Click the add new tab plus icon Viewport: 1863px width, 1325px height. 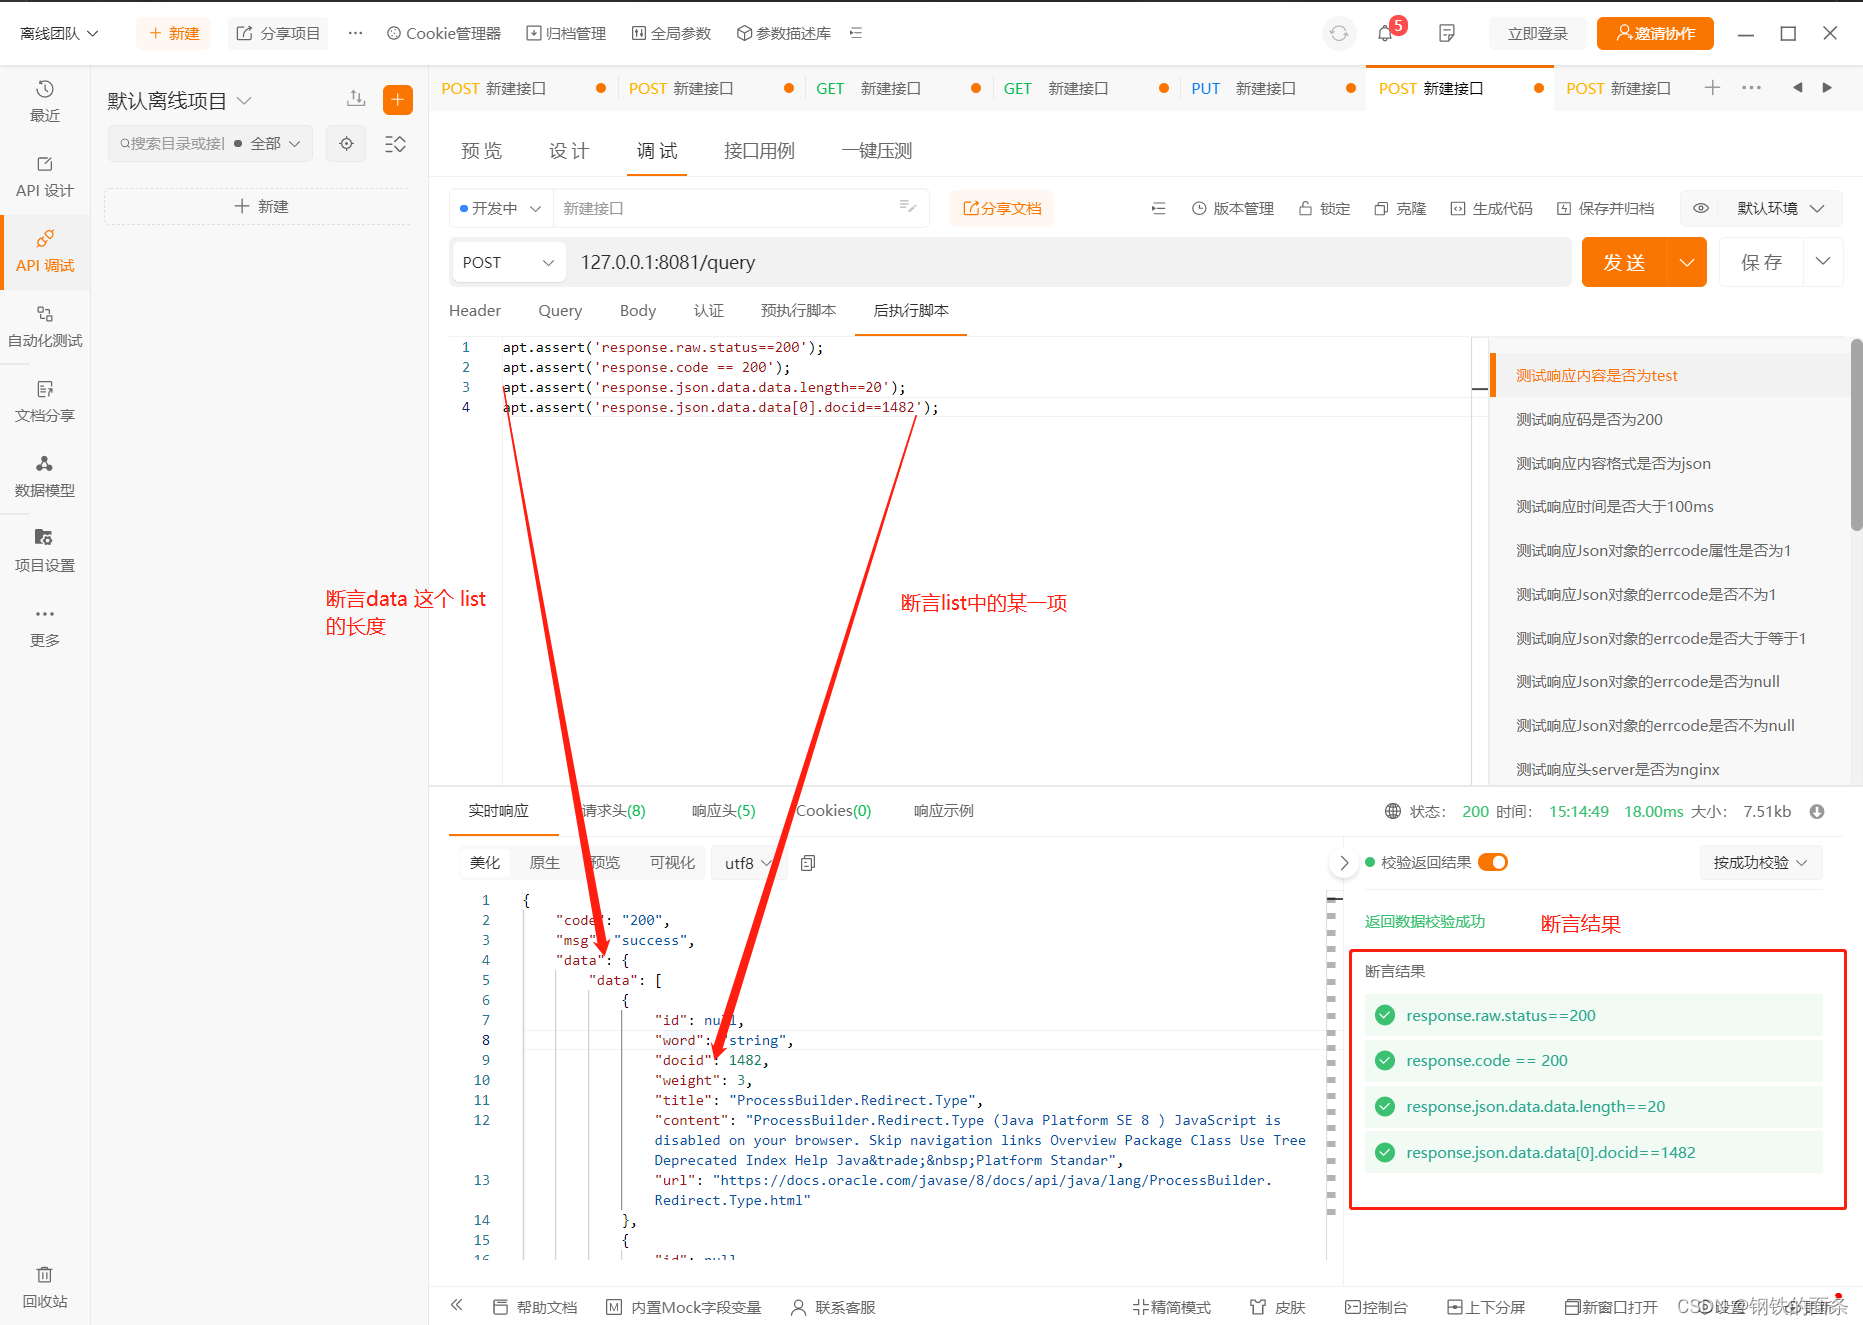pyautogui.click(x=1712, y=88)
